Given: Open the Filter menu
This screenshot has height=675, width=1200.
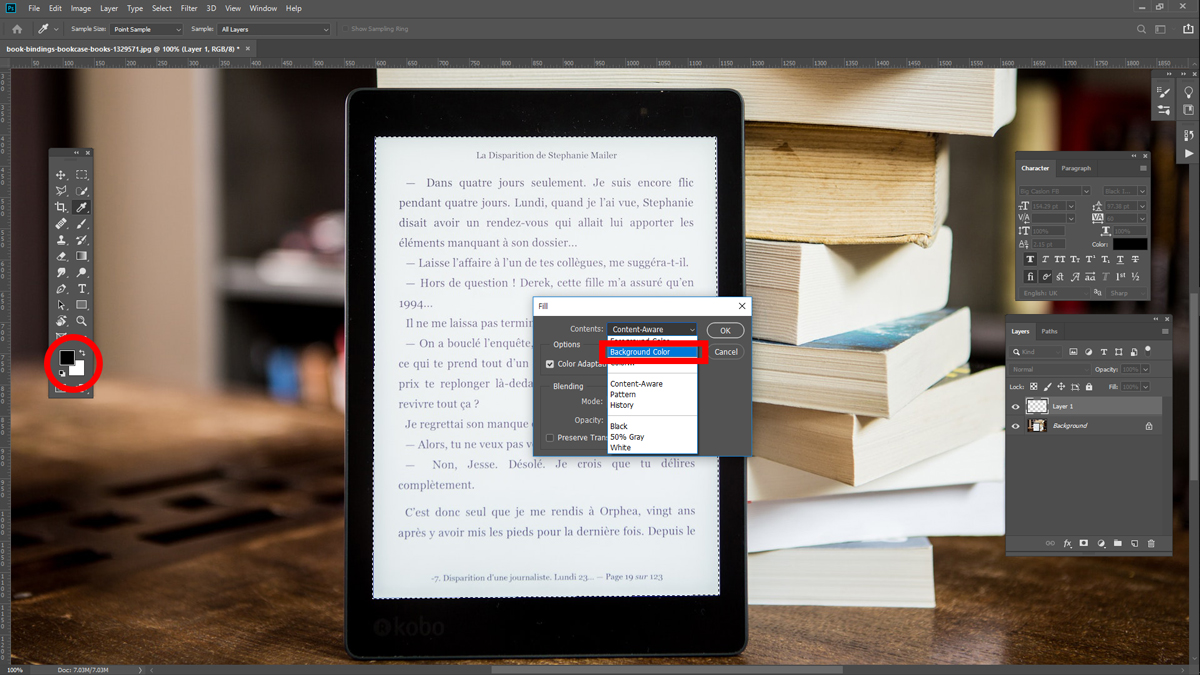Looking at the screenshot, I should point(189,8).
